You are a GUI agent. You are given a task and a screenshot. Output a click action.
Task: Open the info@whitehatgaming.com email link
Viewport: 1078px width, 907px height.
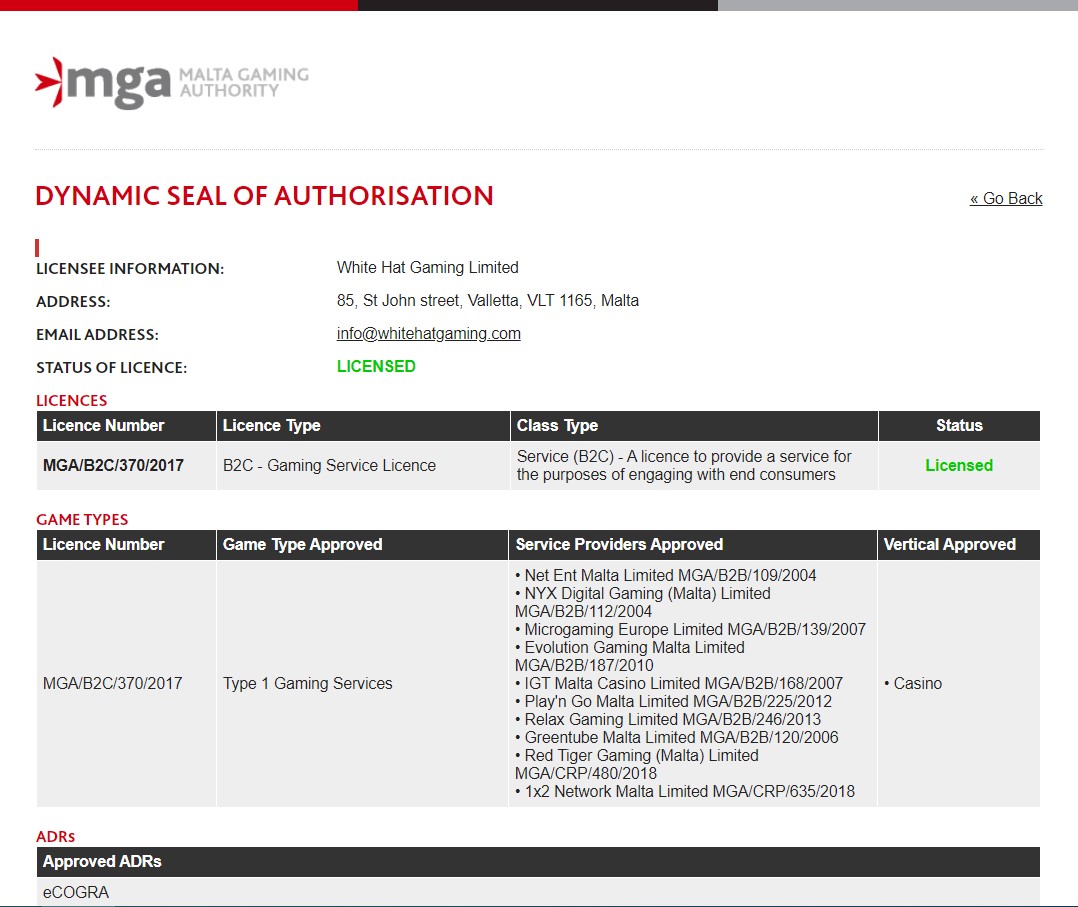pyautogui.click(x=428, y=334)
